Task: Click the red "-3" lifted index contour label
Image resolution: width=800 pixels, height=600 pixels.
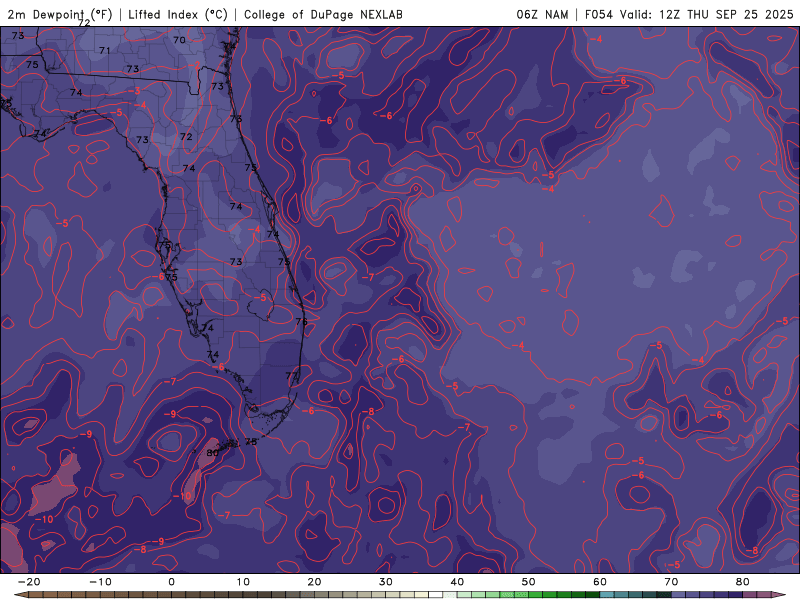Action: coord(134,91)
